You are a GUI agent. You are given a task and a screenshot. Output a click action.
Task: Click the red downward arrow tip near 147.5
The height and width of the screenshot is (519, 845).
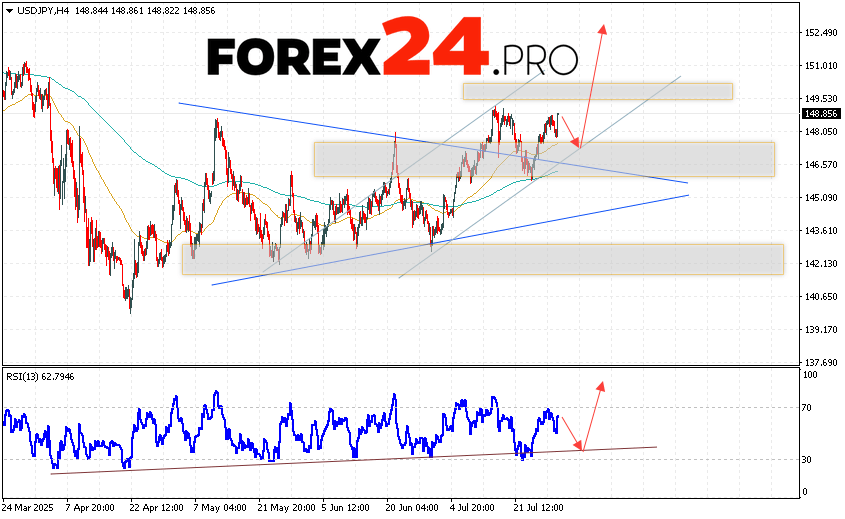(577, 143)
